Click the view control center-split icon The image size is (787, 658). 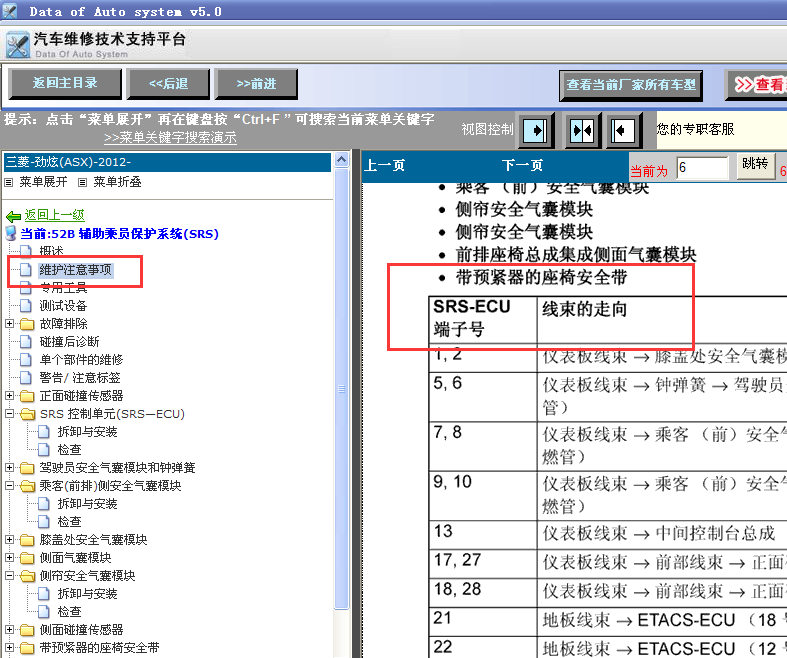point(582,130)
